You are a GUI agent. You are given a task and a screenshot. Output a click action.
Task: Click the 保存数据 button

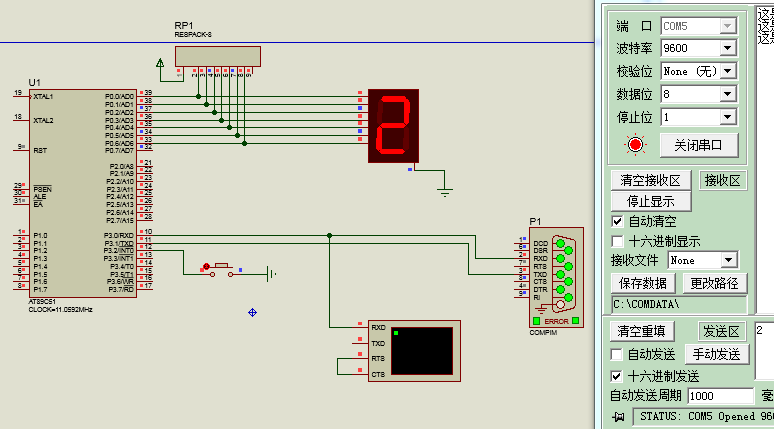[x=643, y=283]
